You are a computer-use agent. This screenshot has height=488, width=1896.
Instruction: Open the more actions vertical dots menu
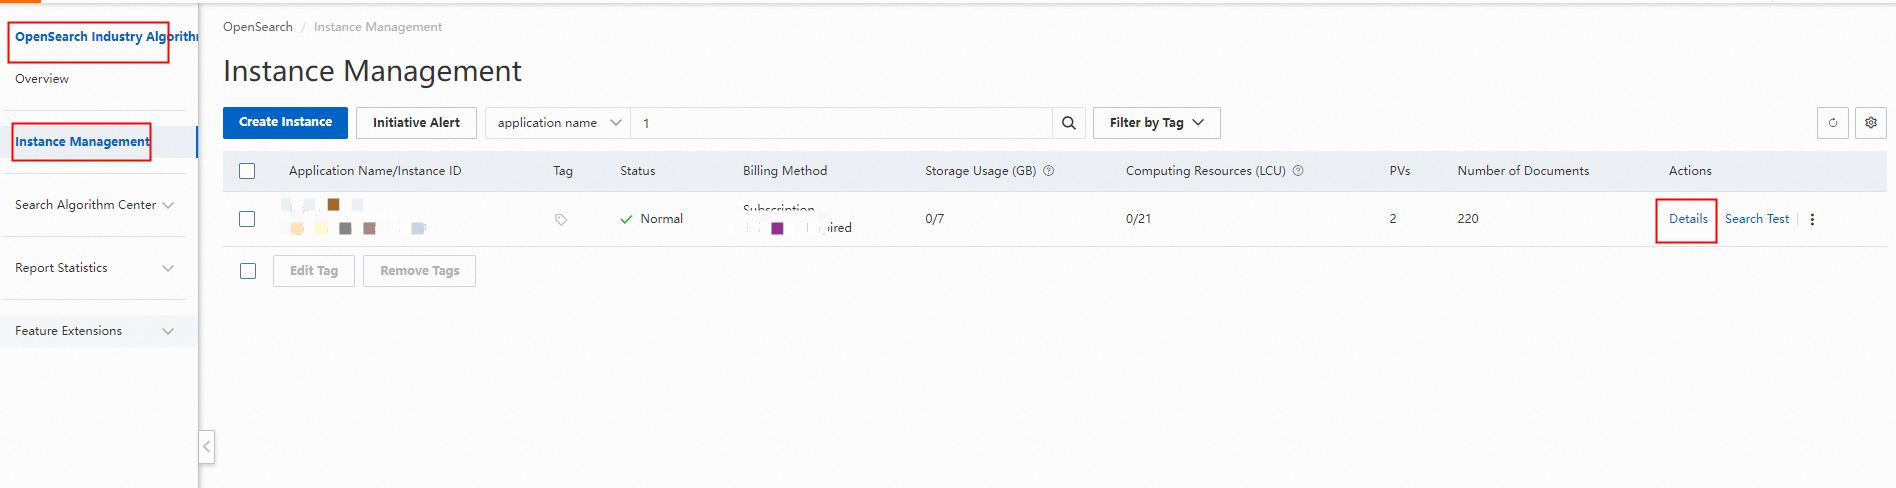pos(1812,220)
